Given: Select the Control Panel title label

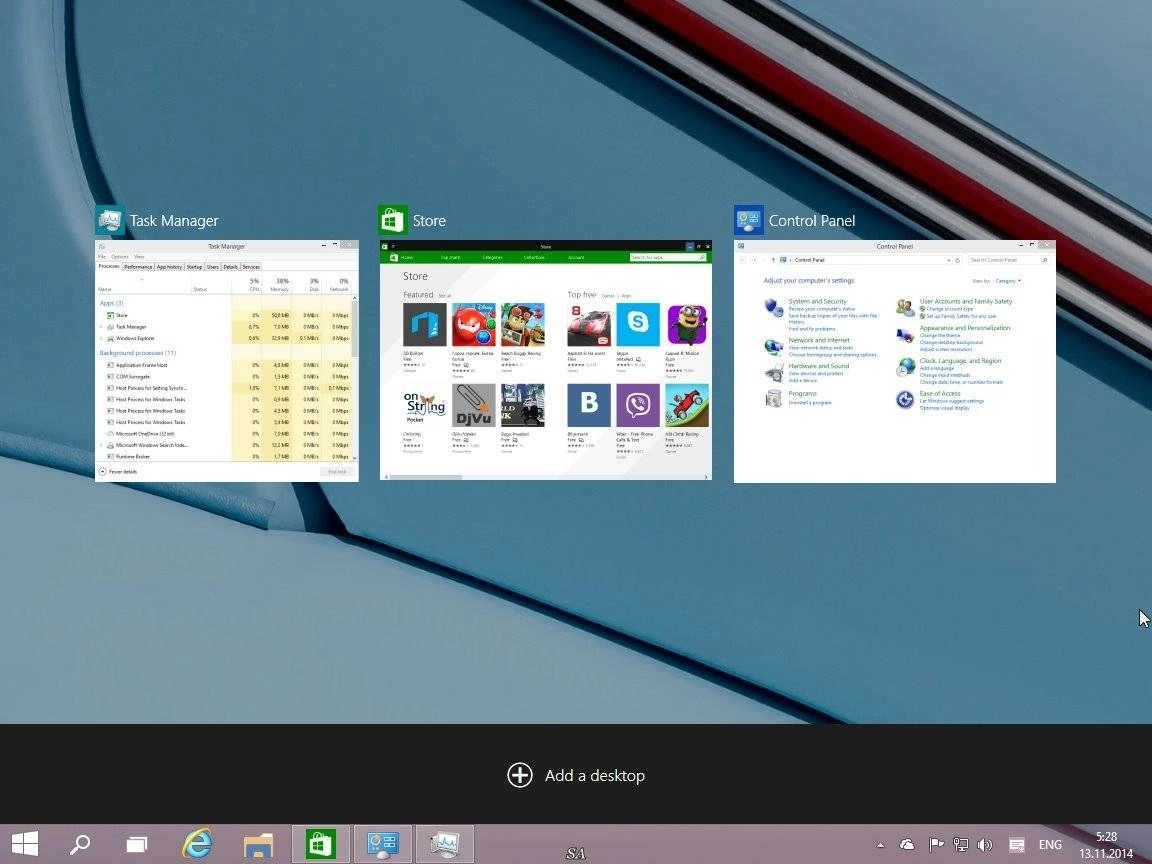Looking at the screenshot, I should click(x=812, y=220).
